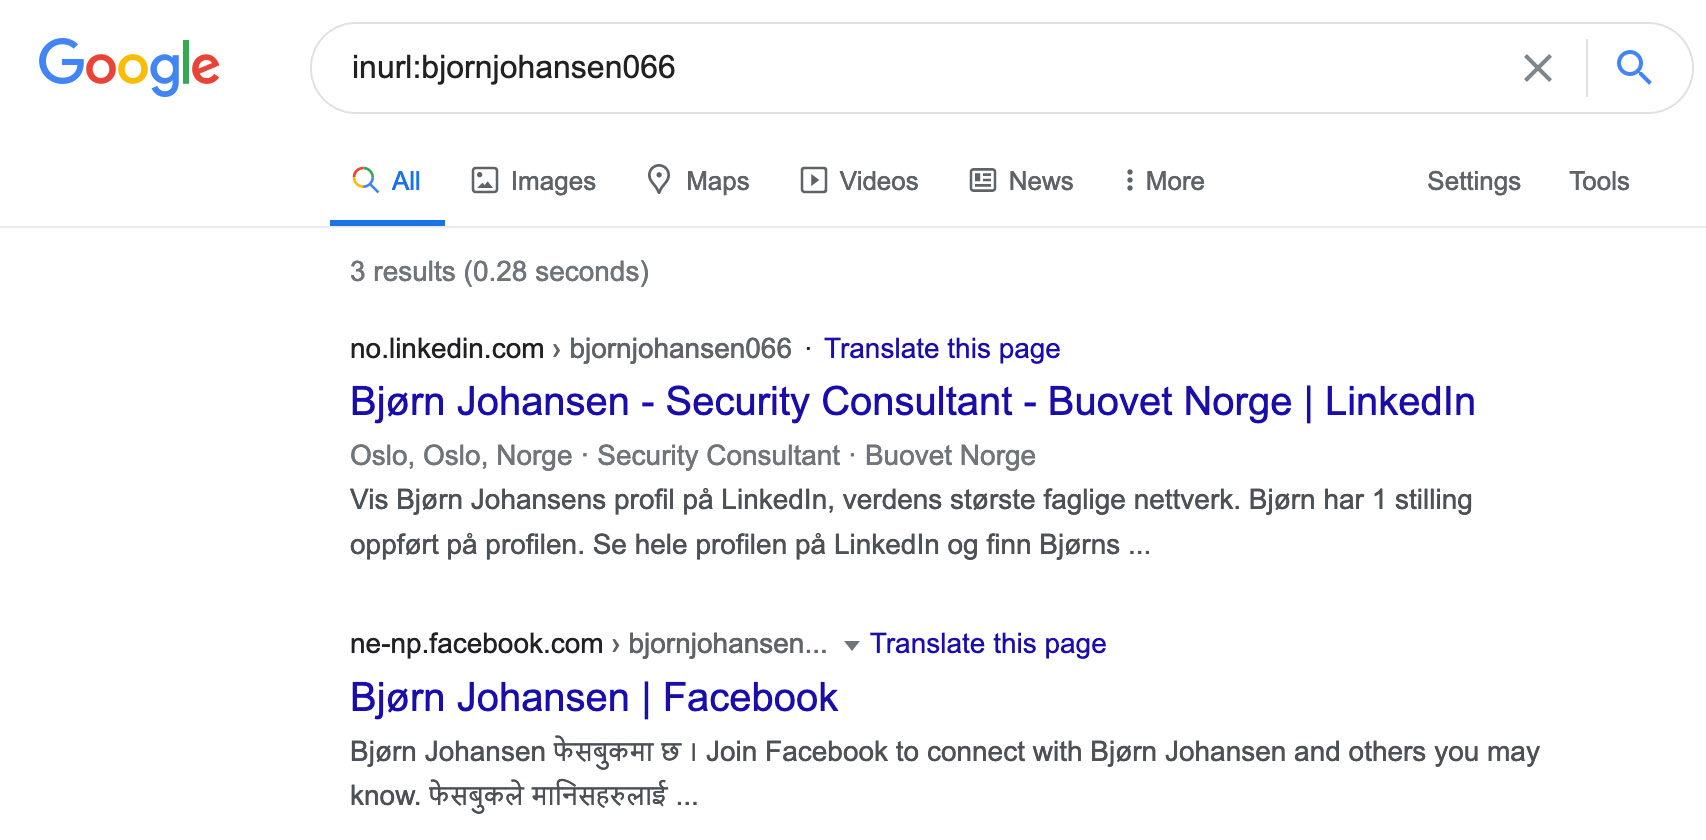Open Bjørn Johansen Facebook result
The height and width of the screenshot is (840, 1706).
[593, 698]
